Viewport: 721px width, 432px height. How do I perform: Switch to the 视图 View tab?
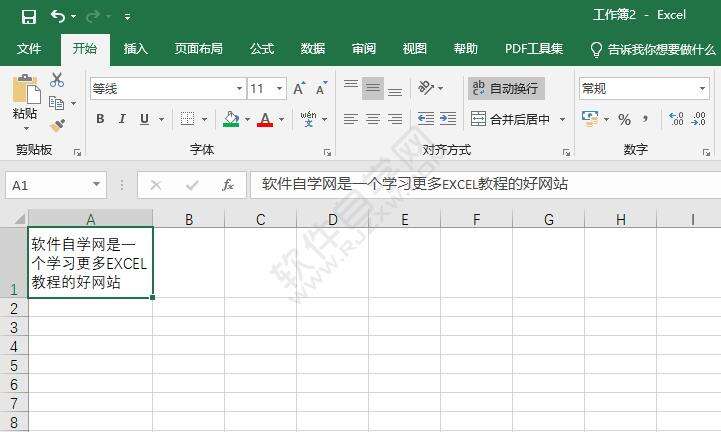point(415,49)
